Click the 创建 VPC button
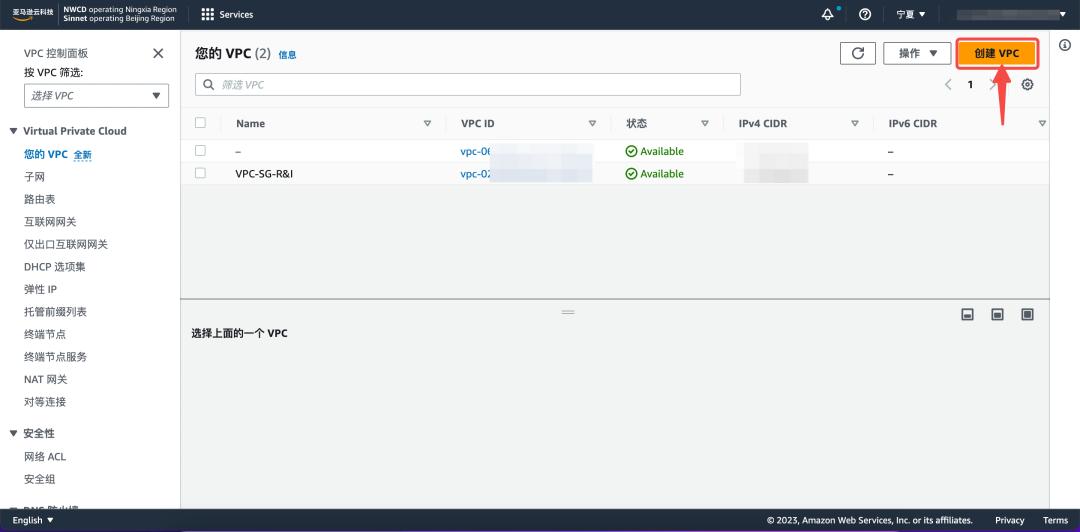This screenshot has height=532, width=1080. (x=996, y=54)
